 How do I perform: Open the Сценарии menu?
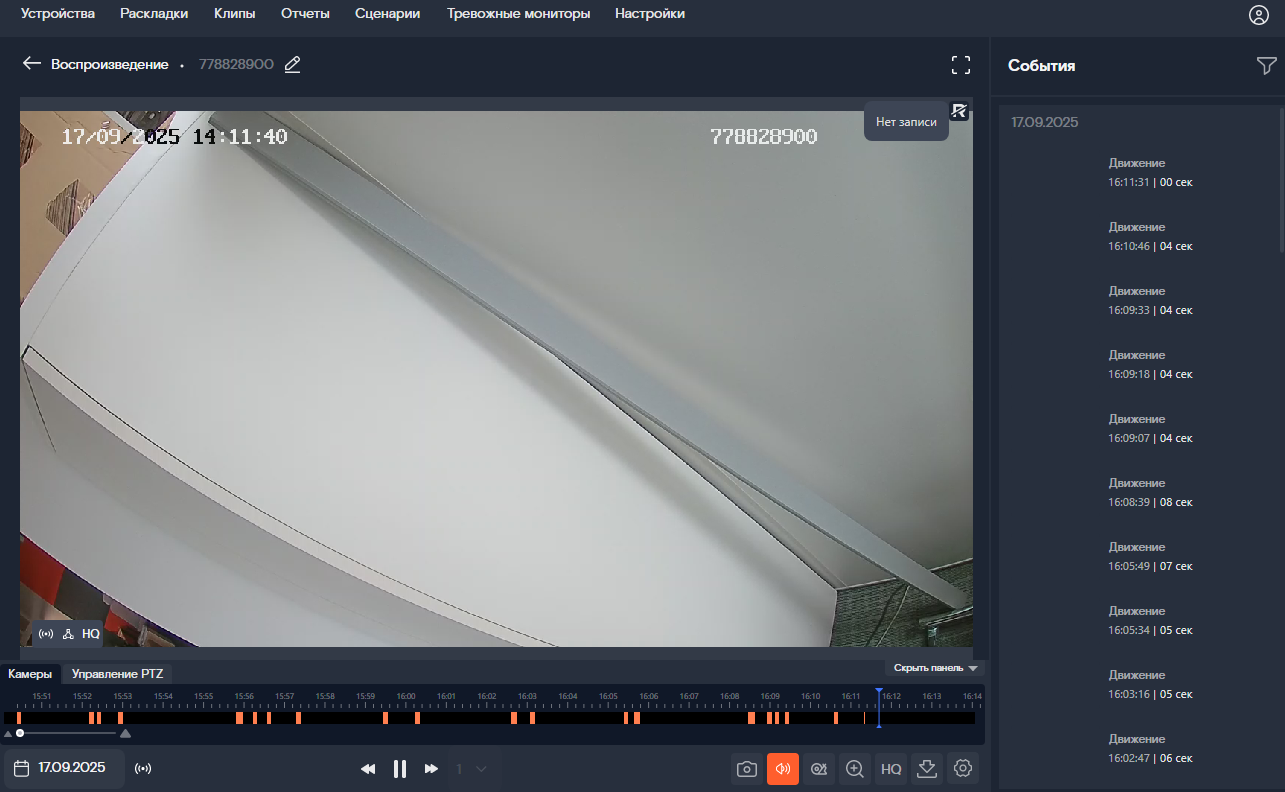click(x=388, y=14)
